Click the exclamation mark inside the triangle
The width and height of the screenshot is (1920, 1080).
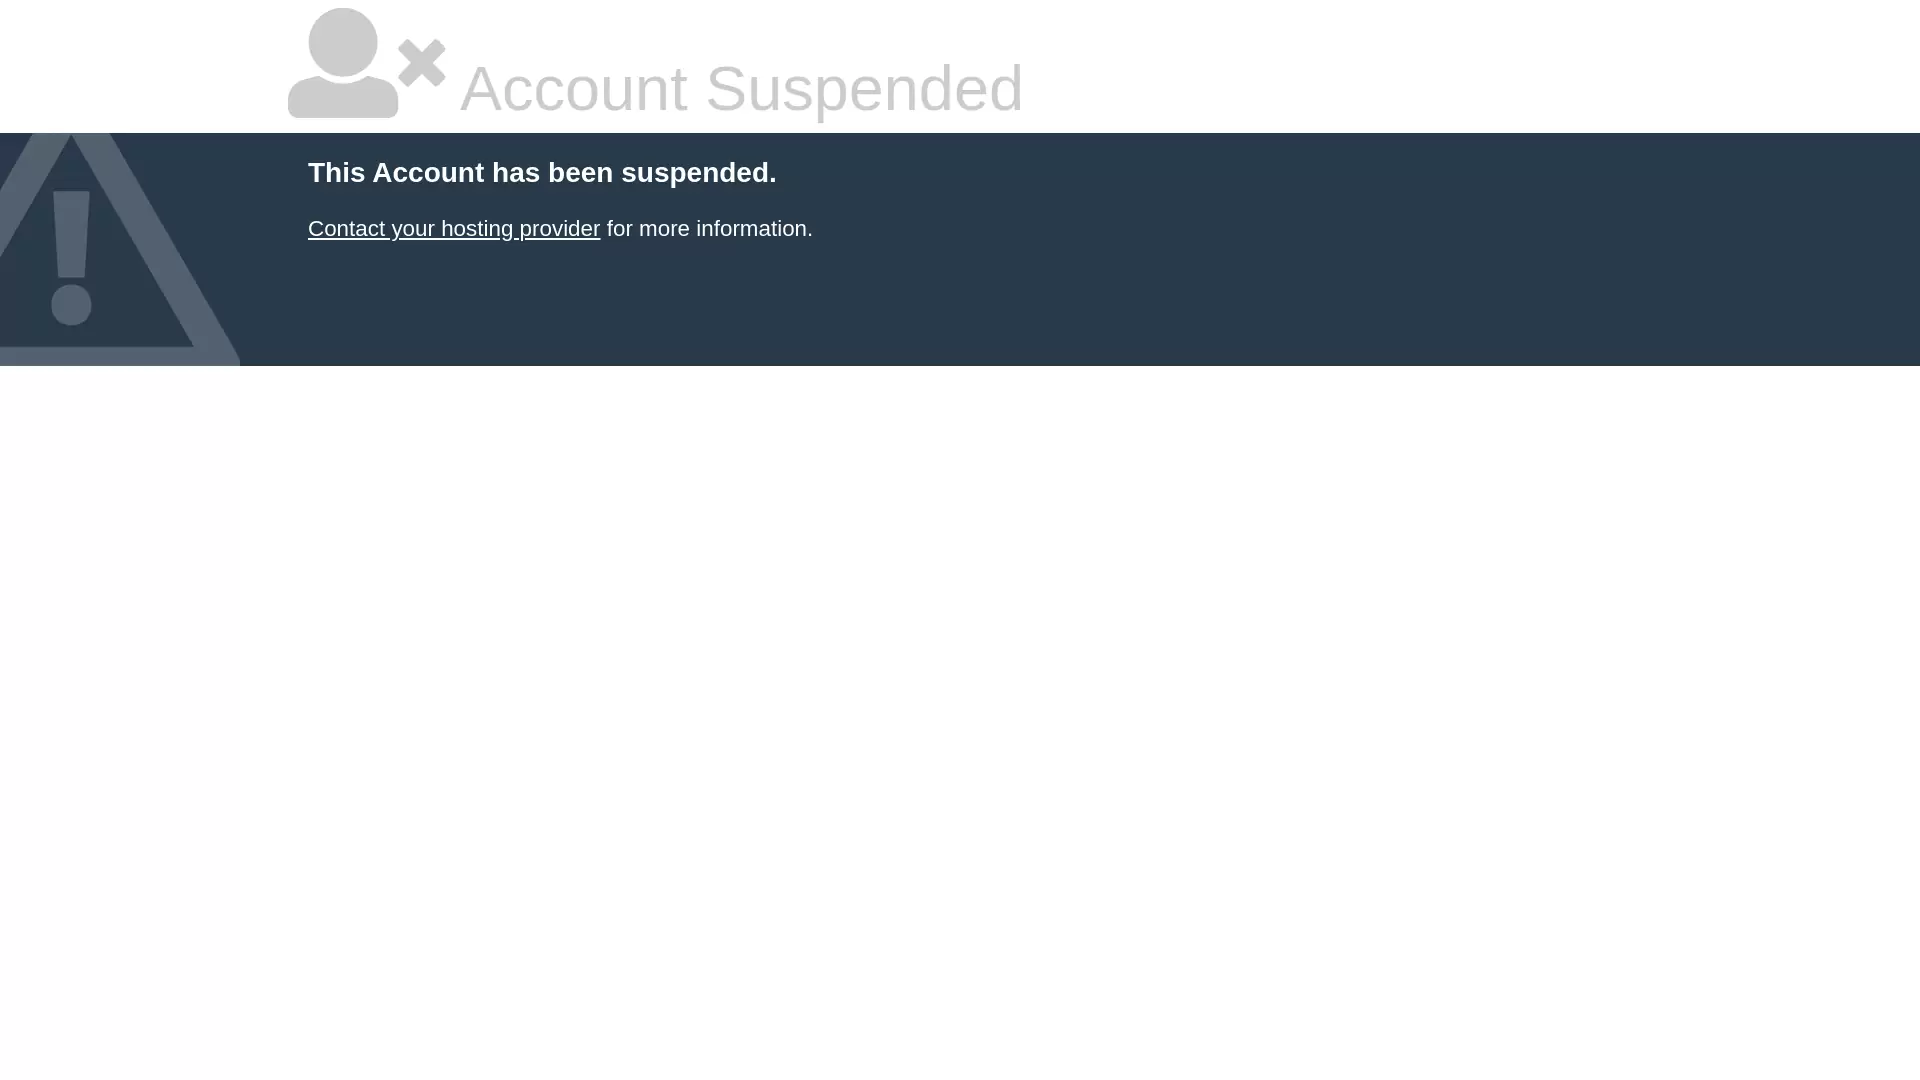coord(71,258)
